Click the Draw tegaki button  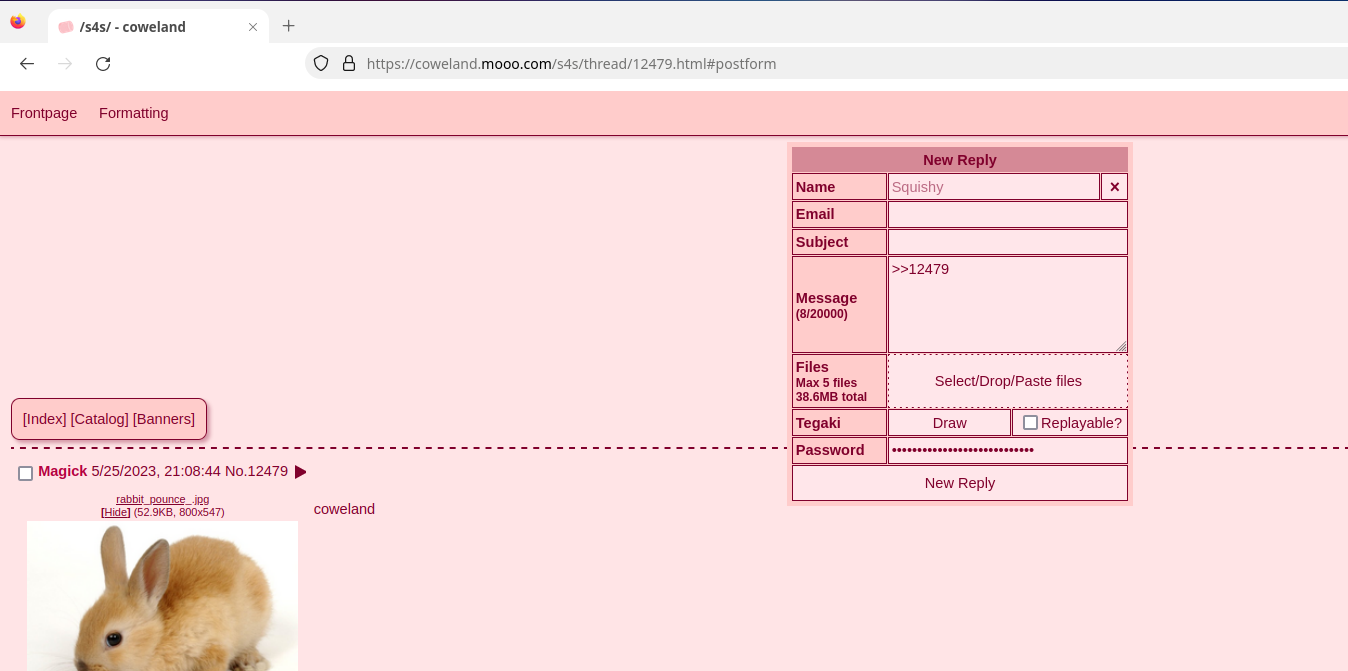(949, 423)
